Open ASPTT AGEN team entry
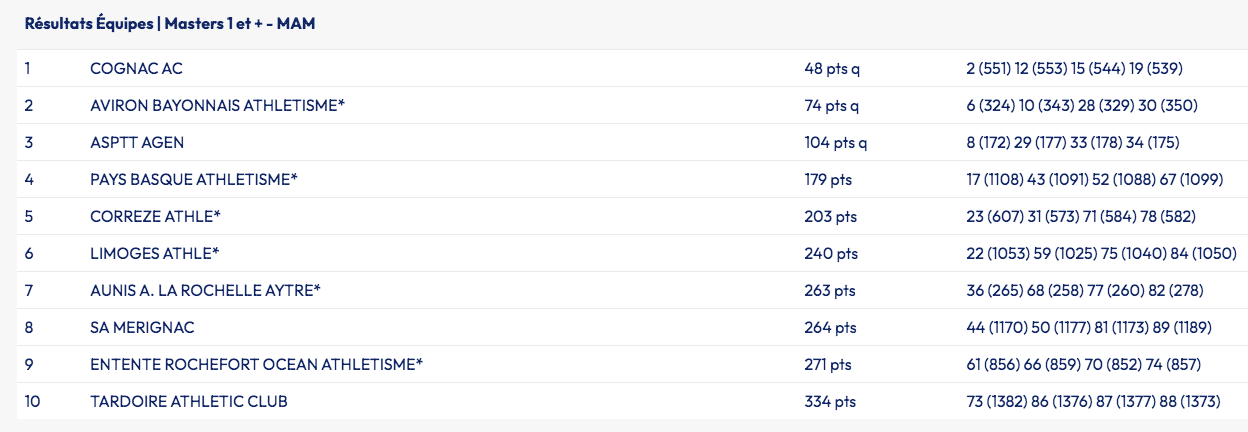1248x432 pixels. pos(137,143)
